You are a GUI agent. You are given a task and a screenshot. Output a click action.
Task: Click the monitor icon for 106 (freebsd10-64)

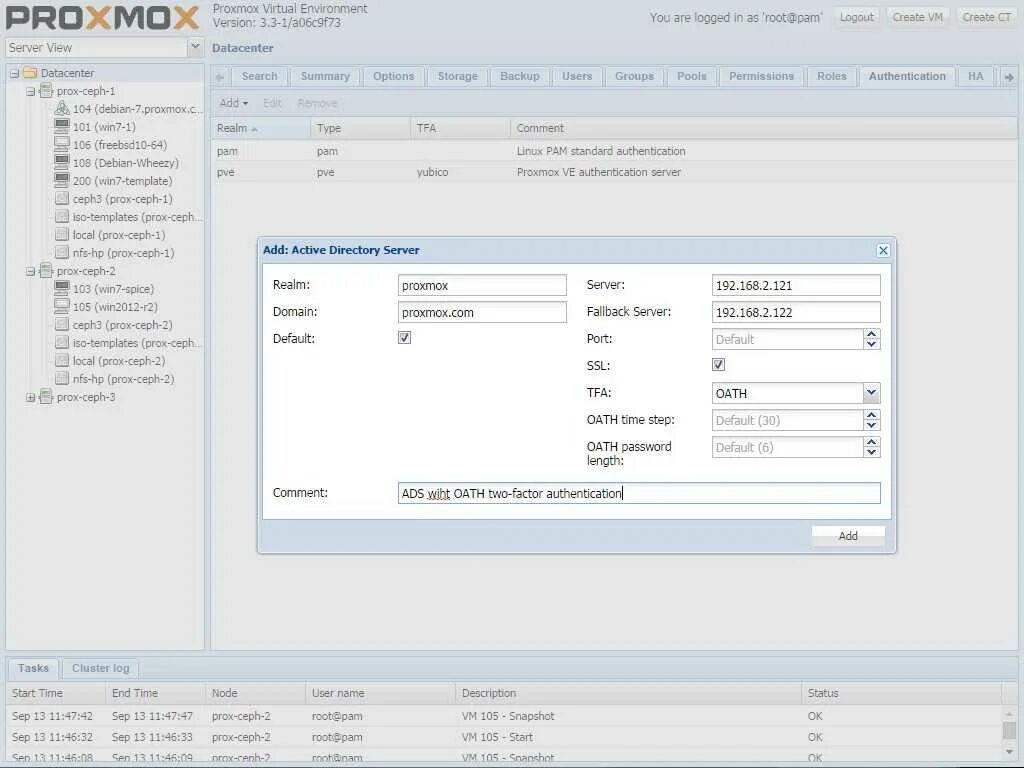point(62,144)
